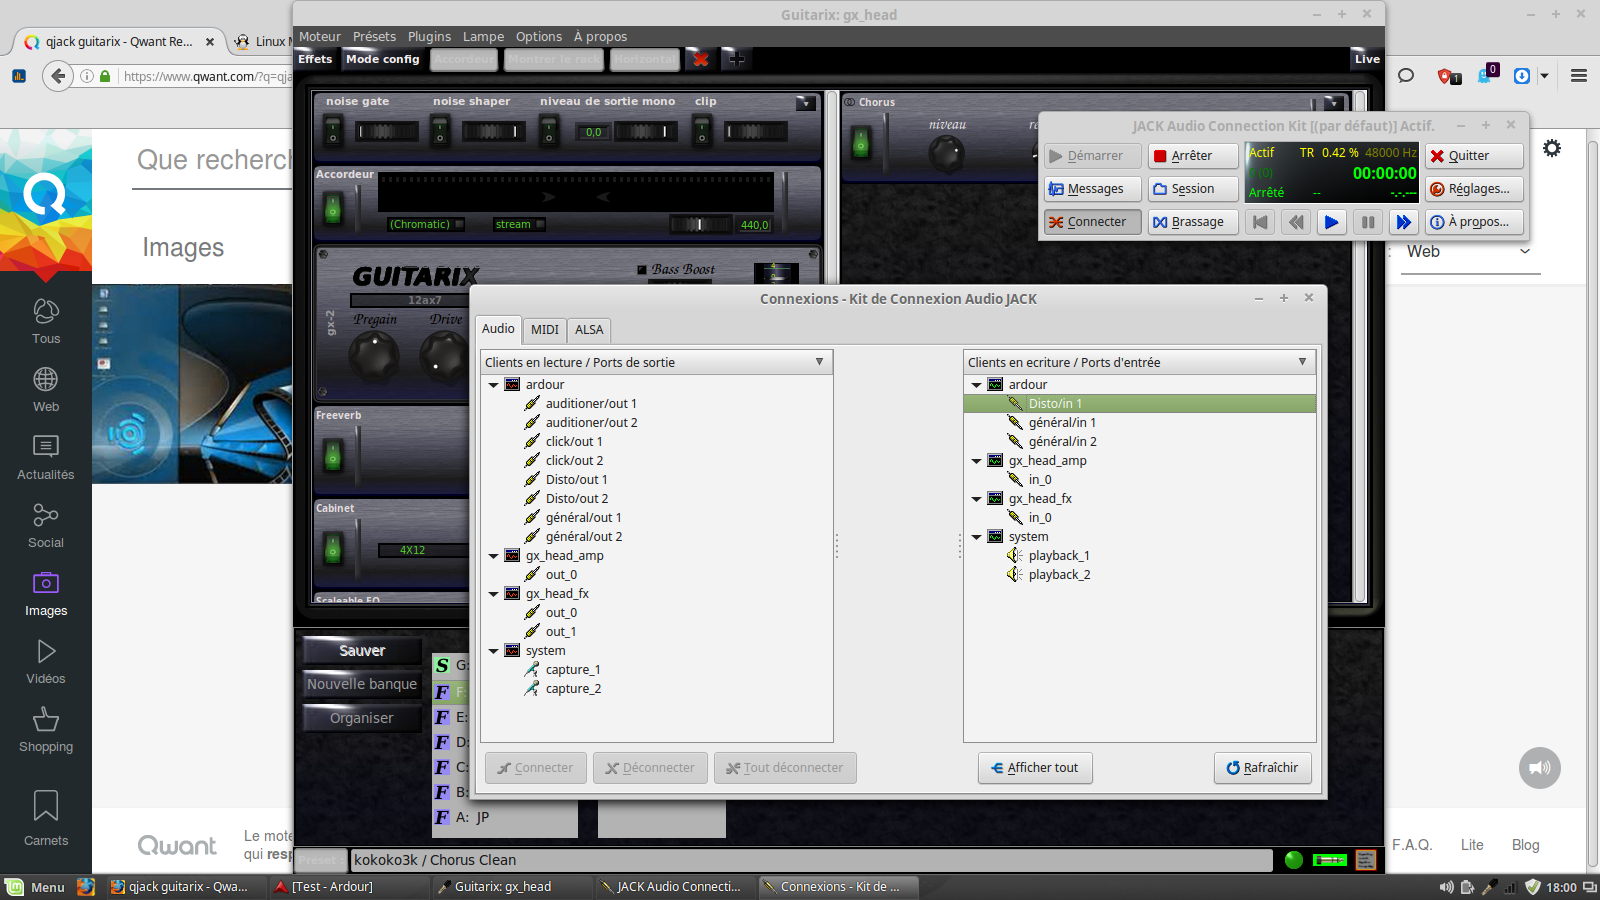Screen dimensions: 1600x900
Task: Collapse gx_head_amp in input ports list
Action: [x=976, y=461]
